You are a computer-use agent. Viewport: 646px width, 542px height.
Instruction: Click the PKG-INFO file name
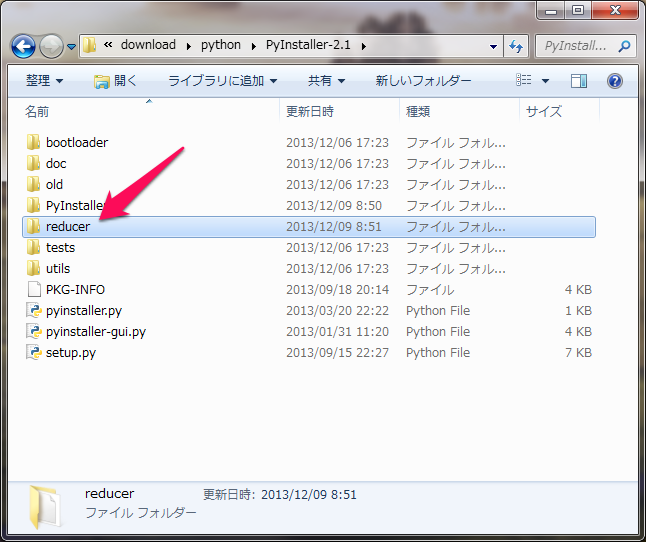pos(75,290)
